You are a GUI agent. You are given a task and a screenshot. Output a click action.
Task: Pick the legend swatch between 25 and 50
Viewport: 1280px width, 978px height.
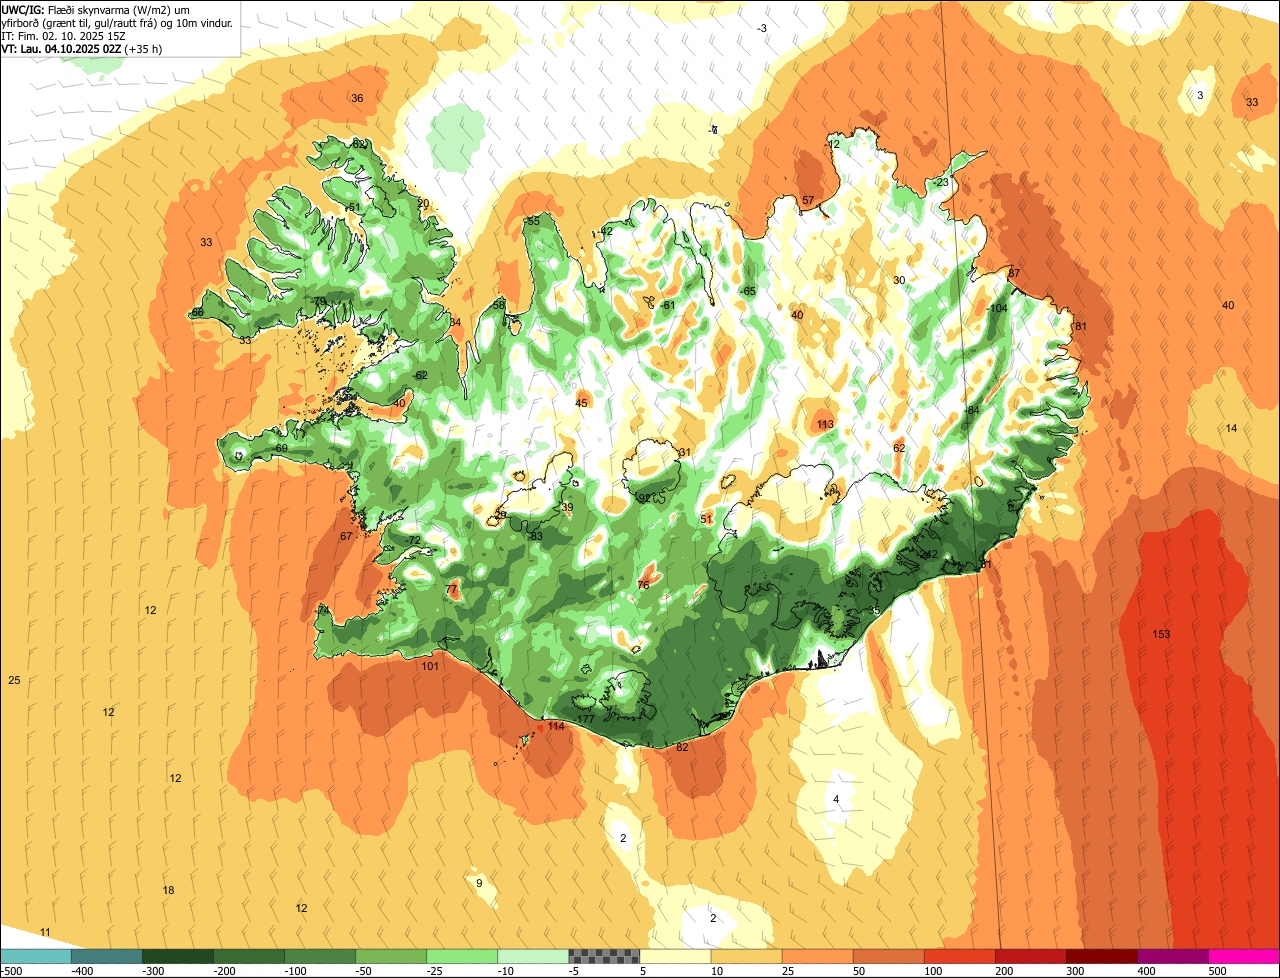point(817,956)
